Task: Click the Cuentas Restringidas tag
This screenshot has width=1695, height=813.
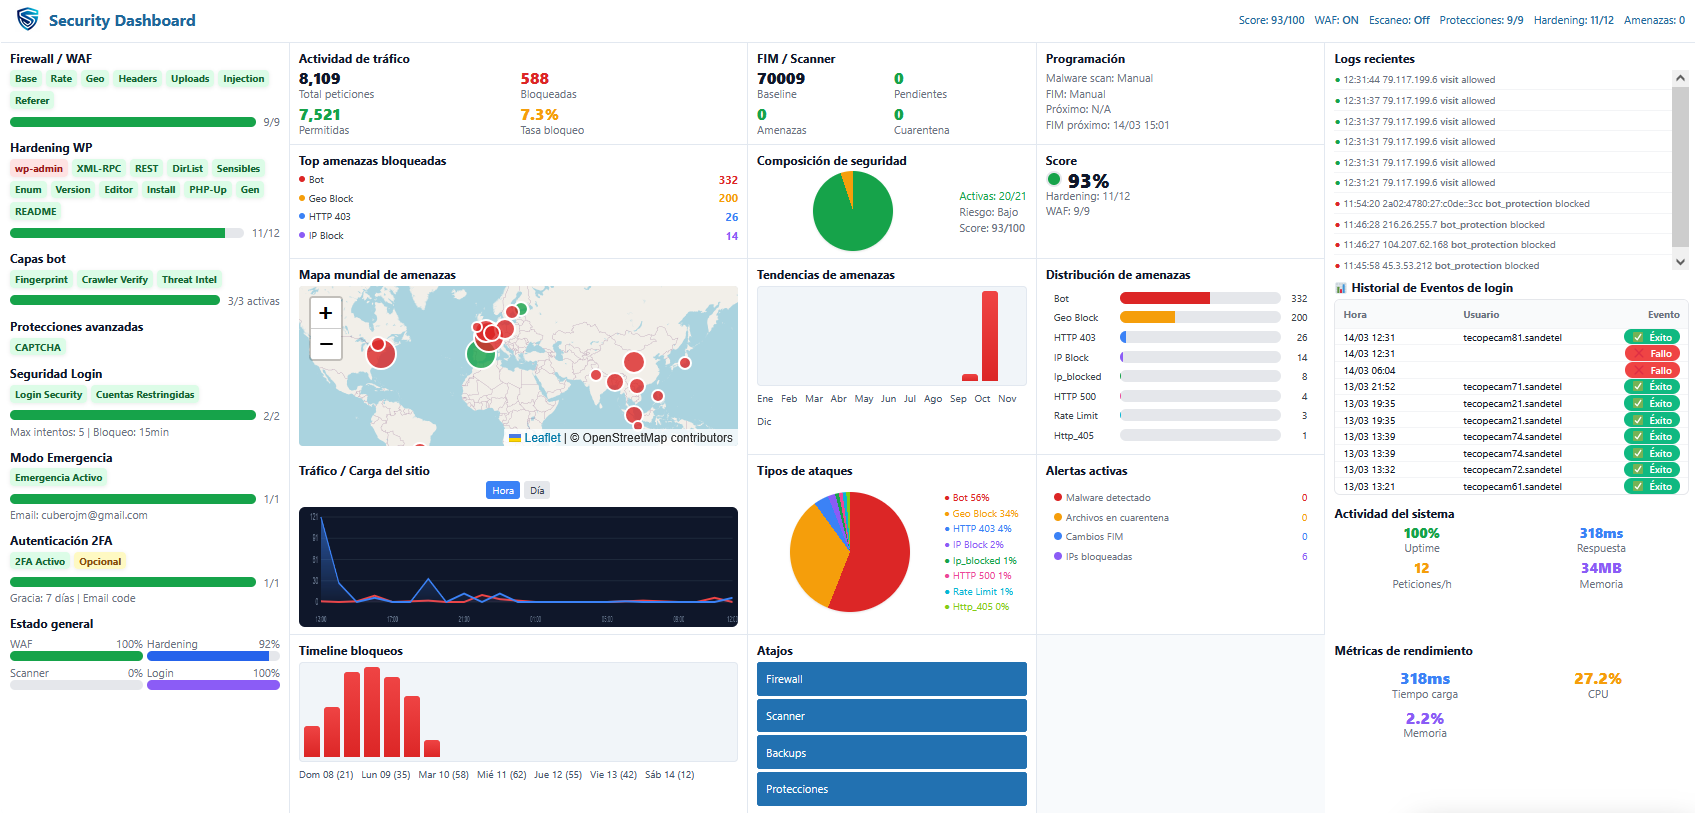Action: coord(145,395)
